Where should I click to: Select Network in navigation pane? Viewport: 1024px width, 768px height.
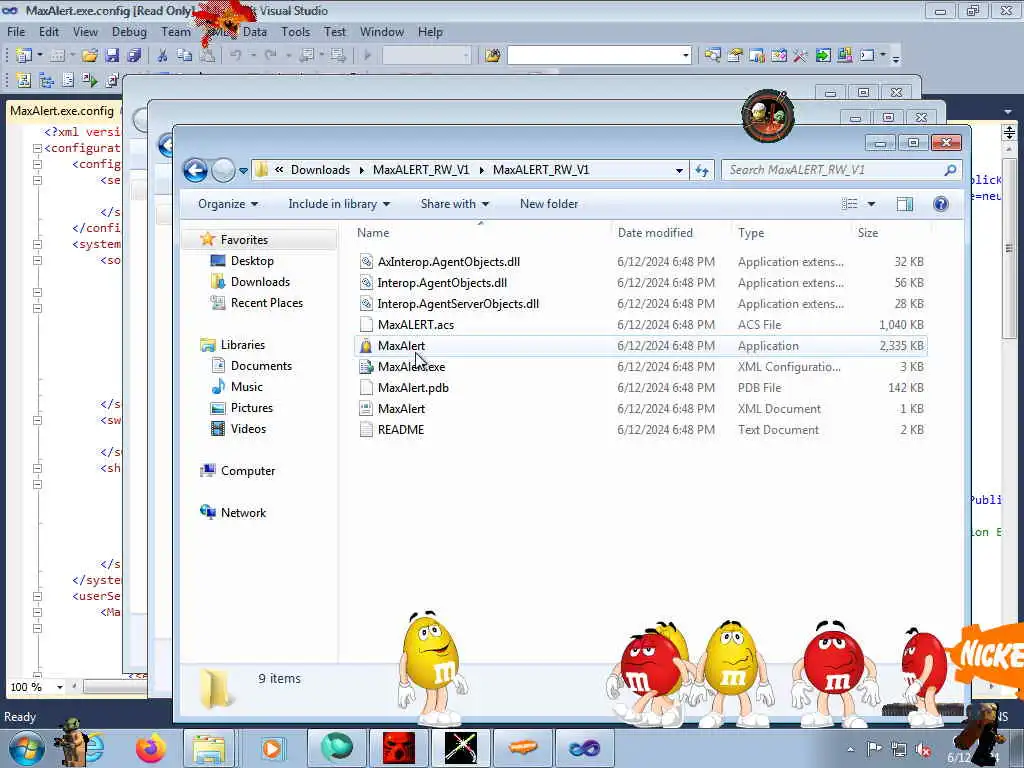click(243, 513)
